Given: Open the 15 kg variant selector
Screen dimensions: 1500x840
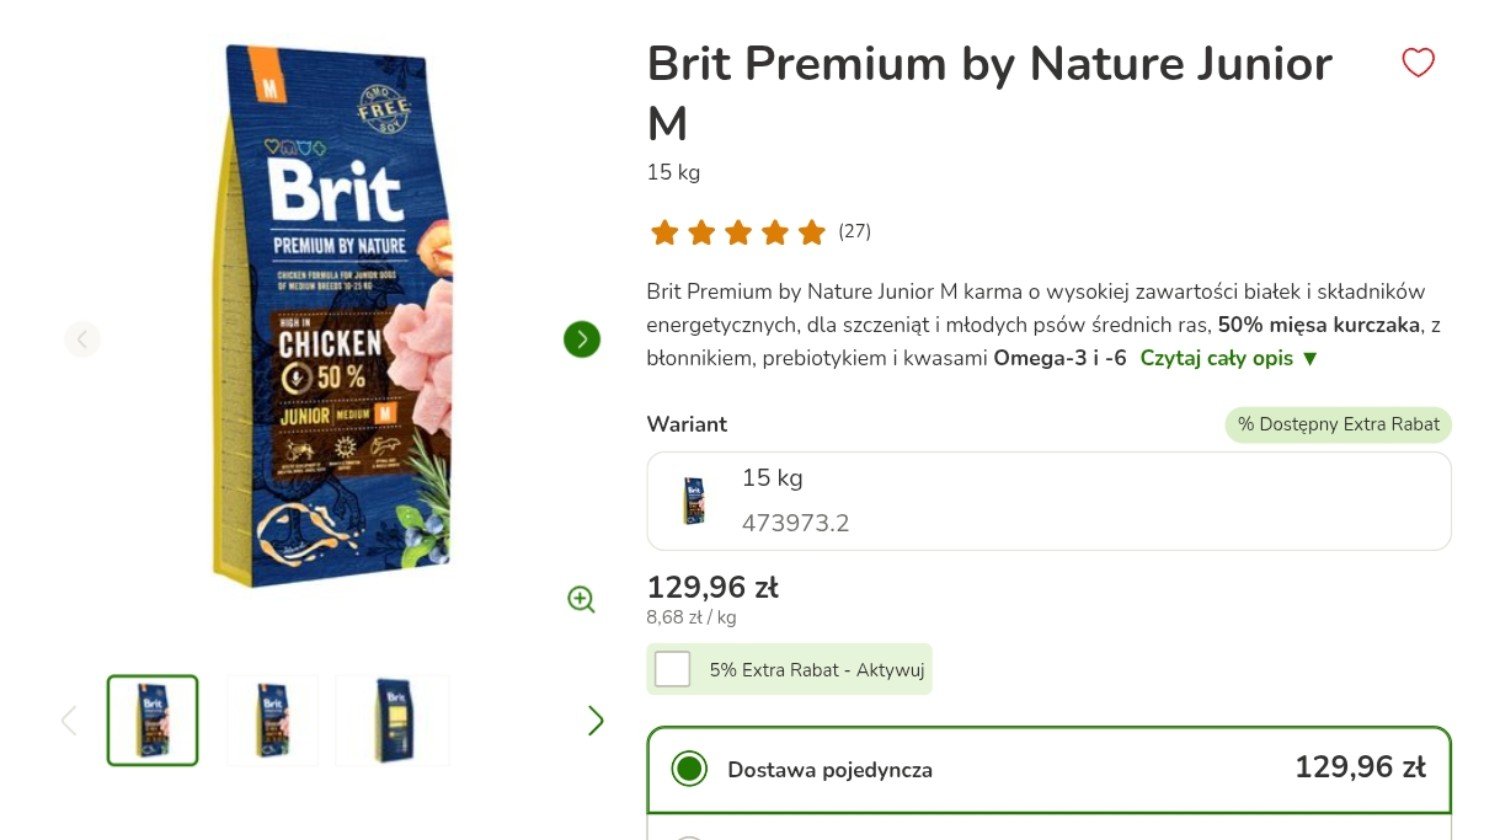Looking at the screenshot, I should click(1049, 501).
